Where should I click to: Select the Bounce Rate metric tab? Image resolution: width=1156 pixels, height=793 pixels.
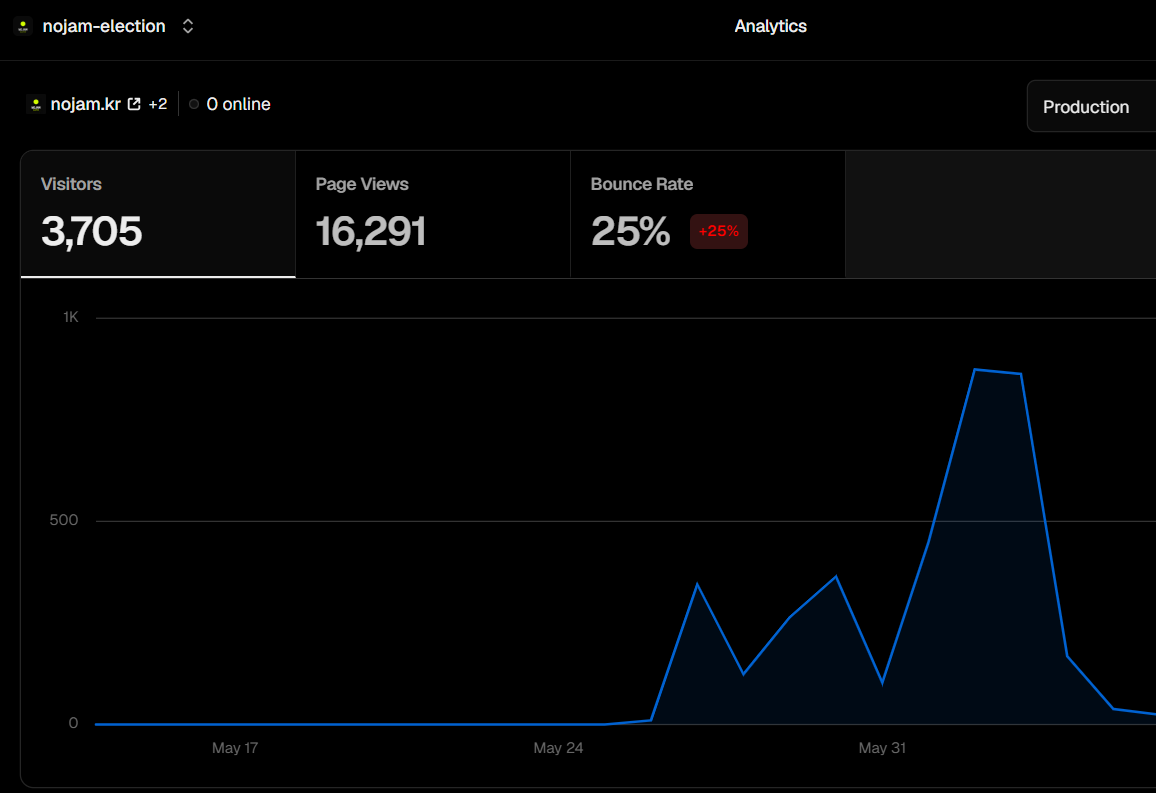(708, 214)
